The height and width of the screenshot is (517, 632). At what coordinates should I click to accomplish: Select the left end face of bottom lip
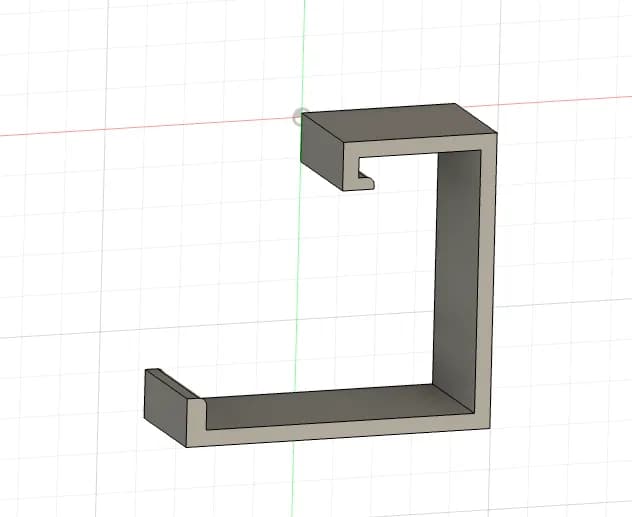[165, 407]
